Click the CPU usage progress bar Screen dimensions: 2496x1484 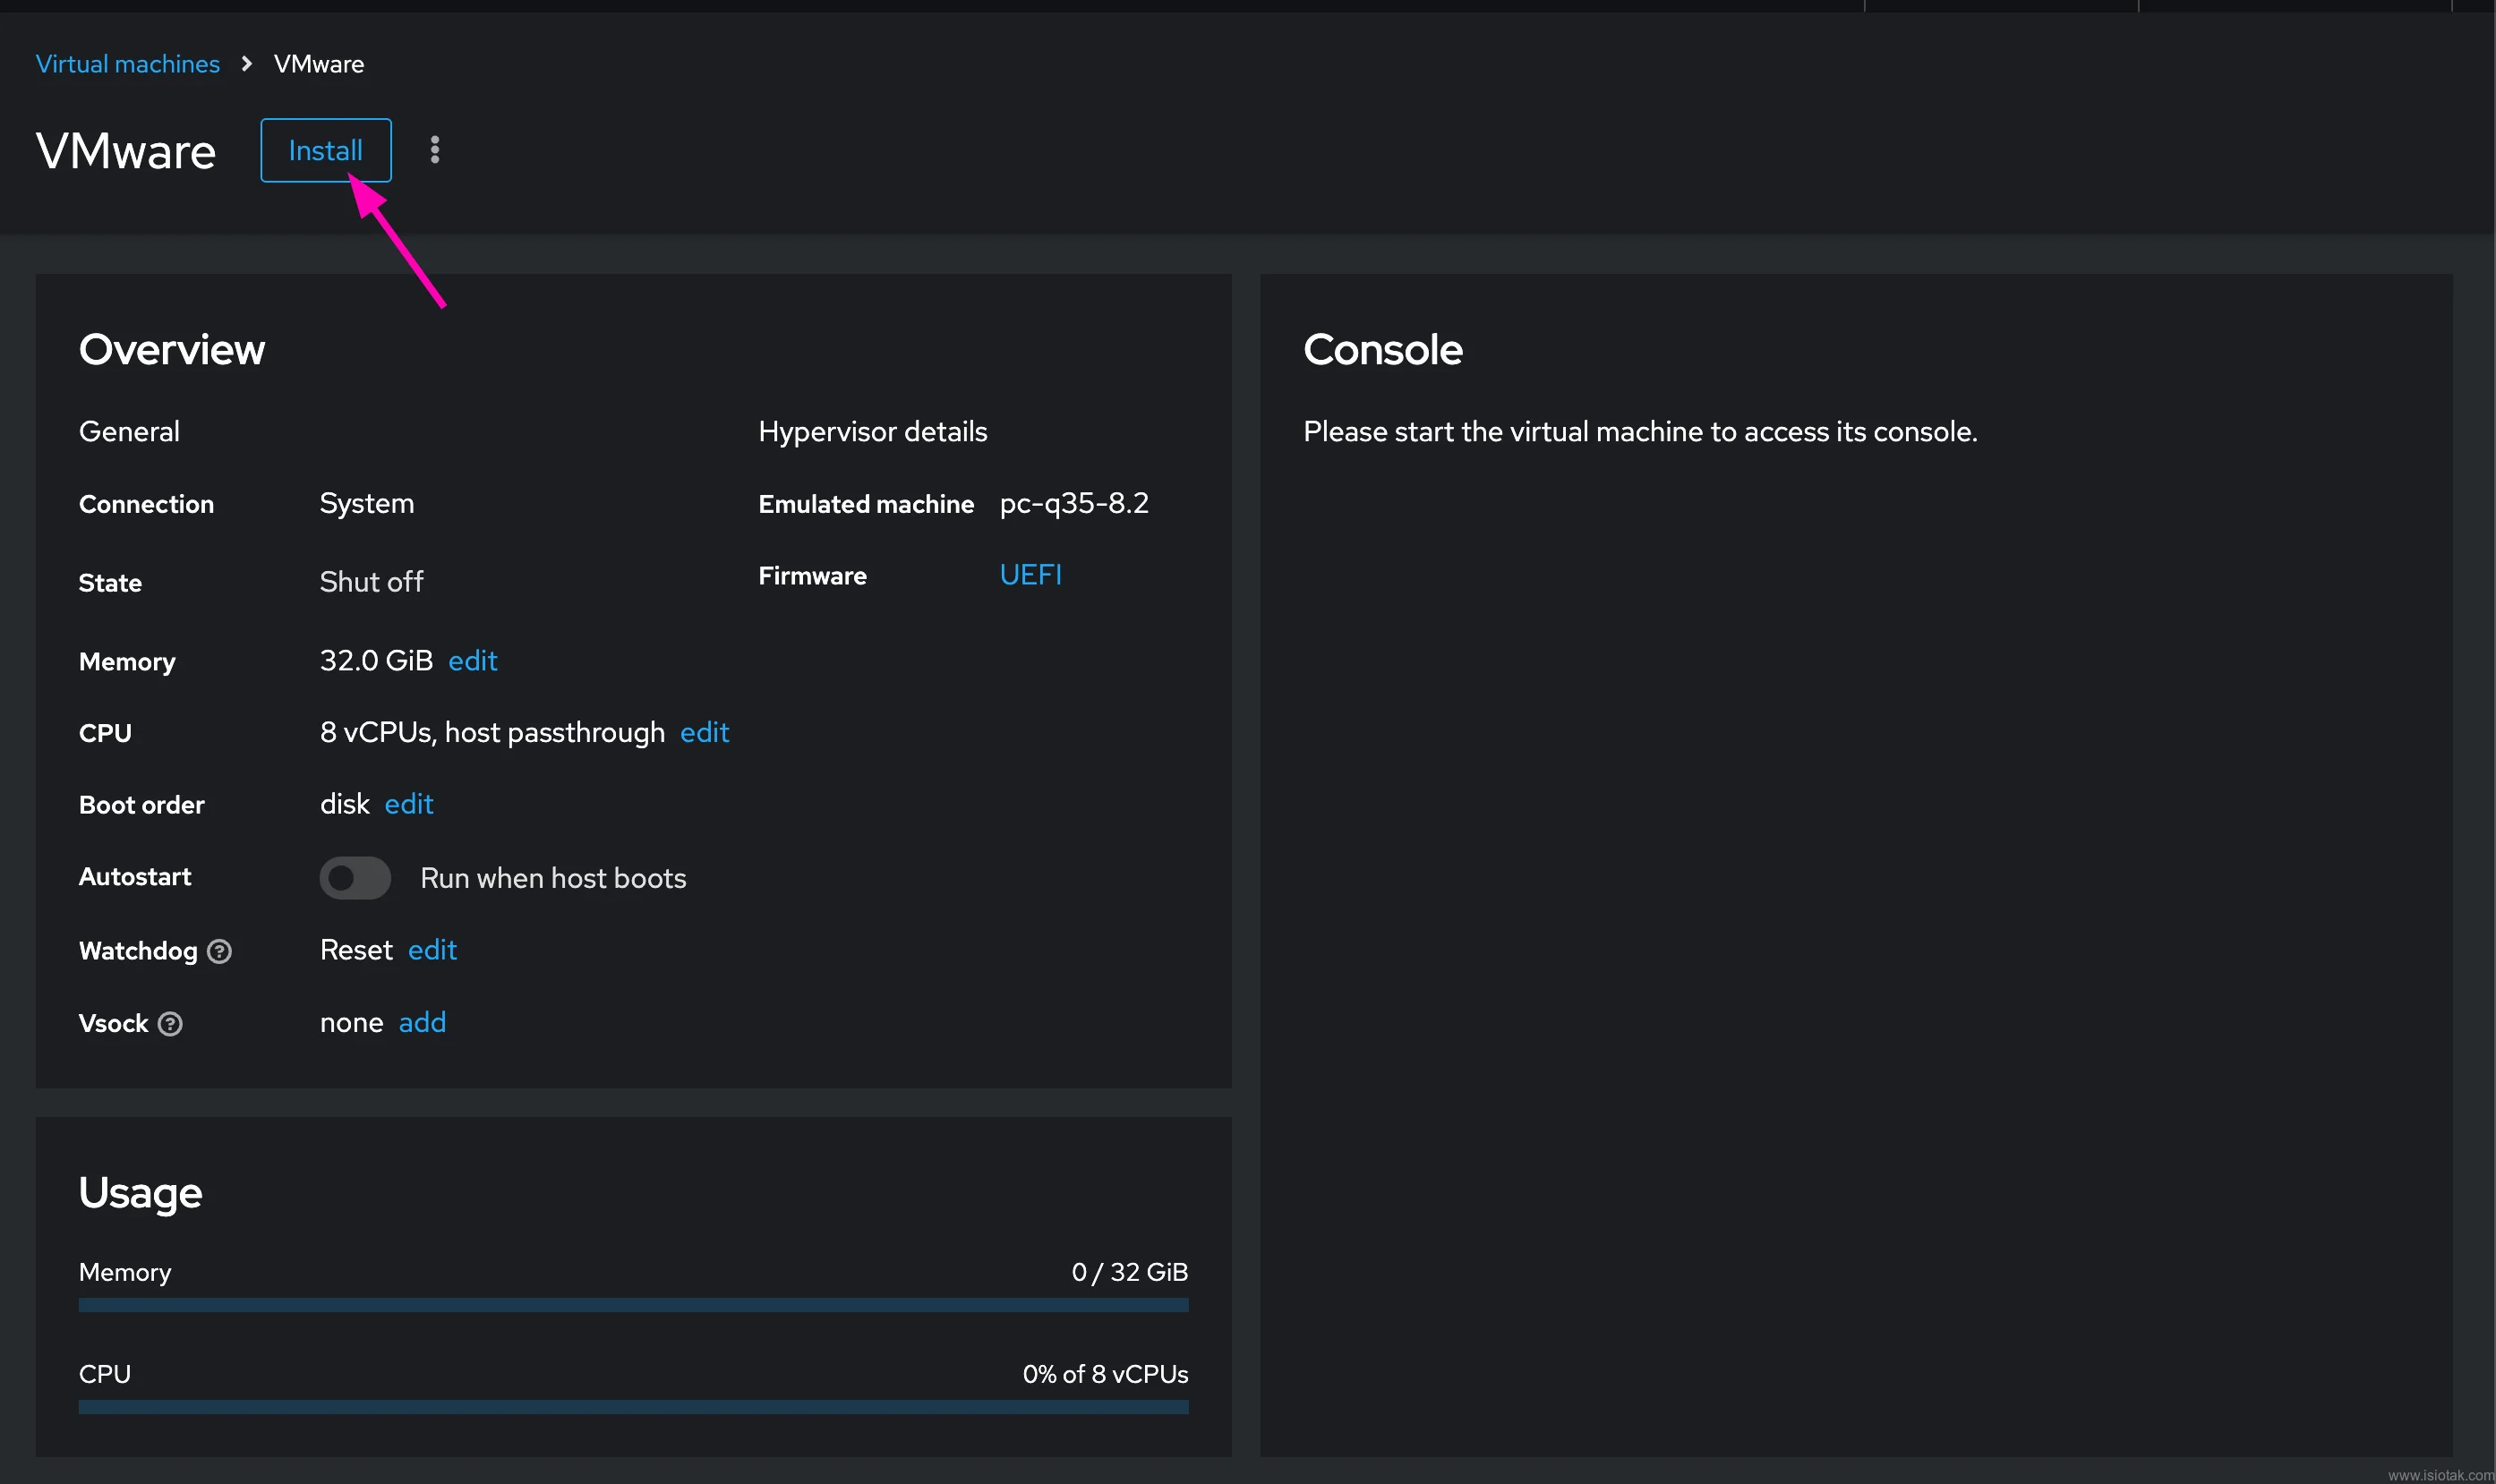pyautogui.click(x=634, y=1407)
